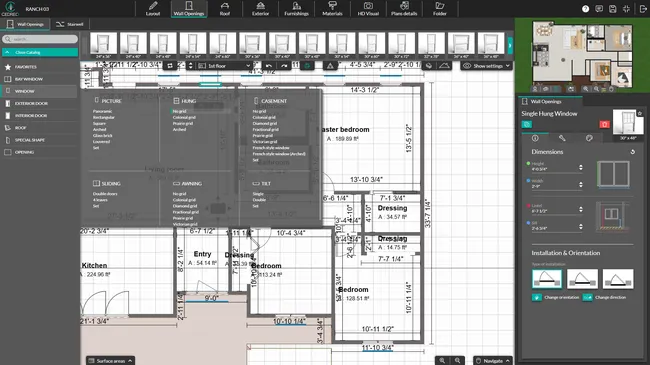The width and height of the screenshot is (650, 365).
Task: Open the Materials tool
Action: point(332,9)
